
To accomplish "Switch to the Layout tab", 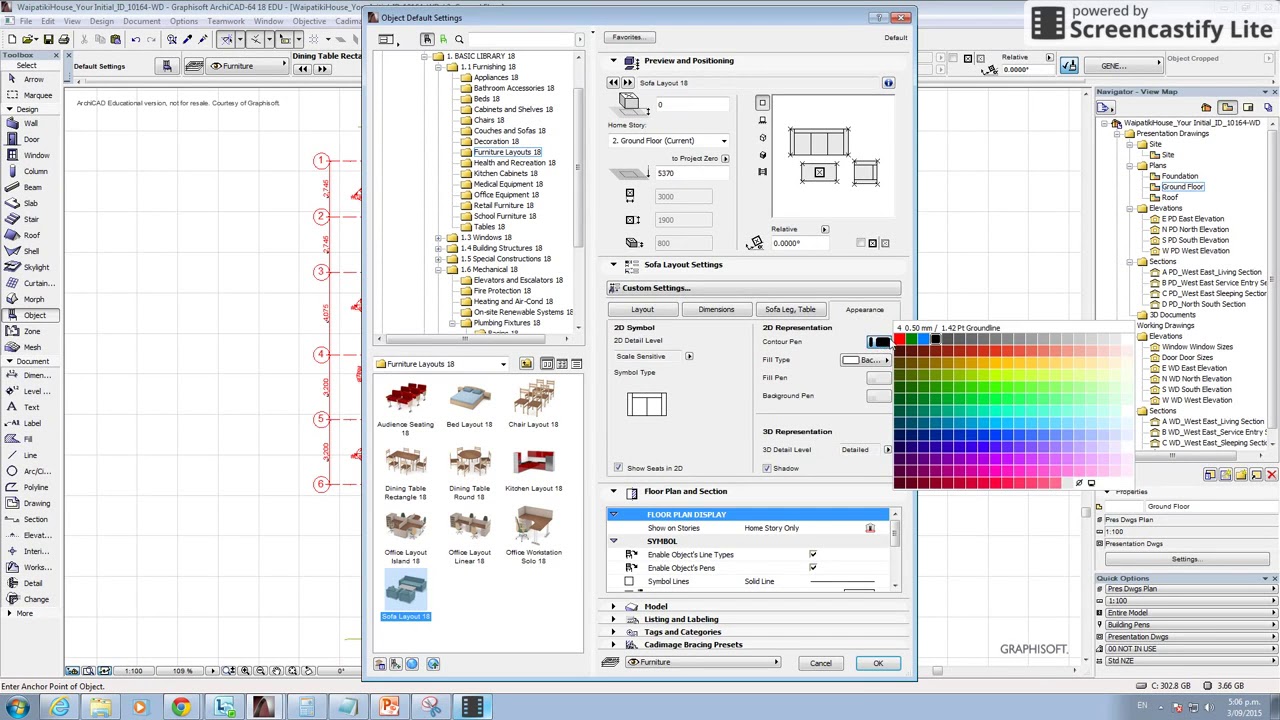I will pos(642,310).
